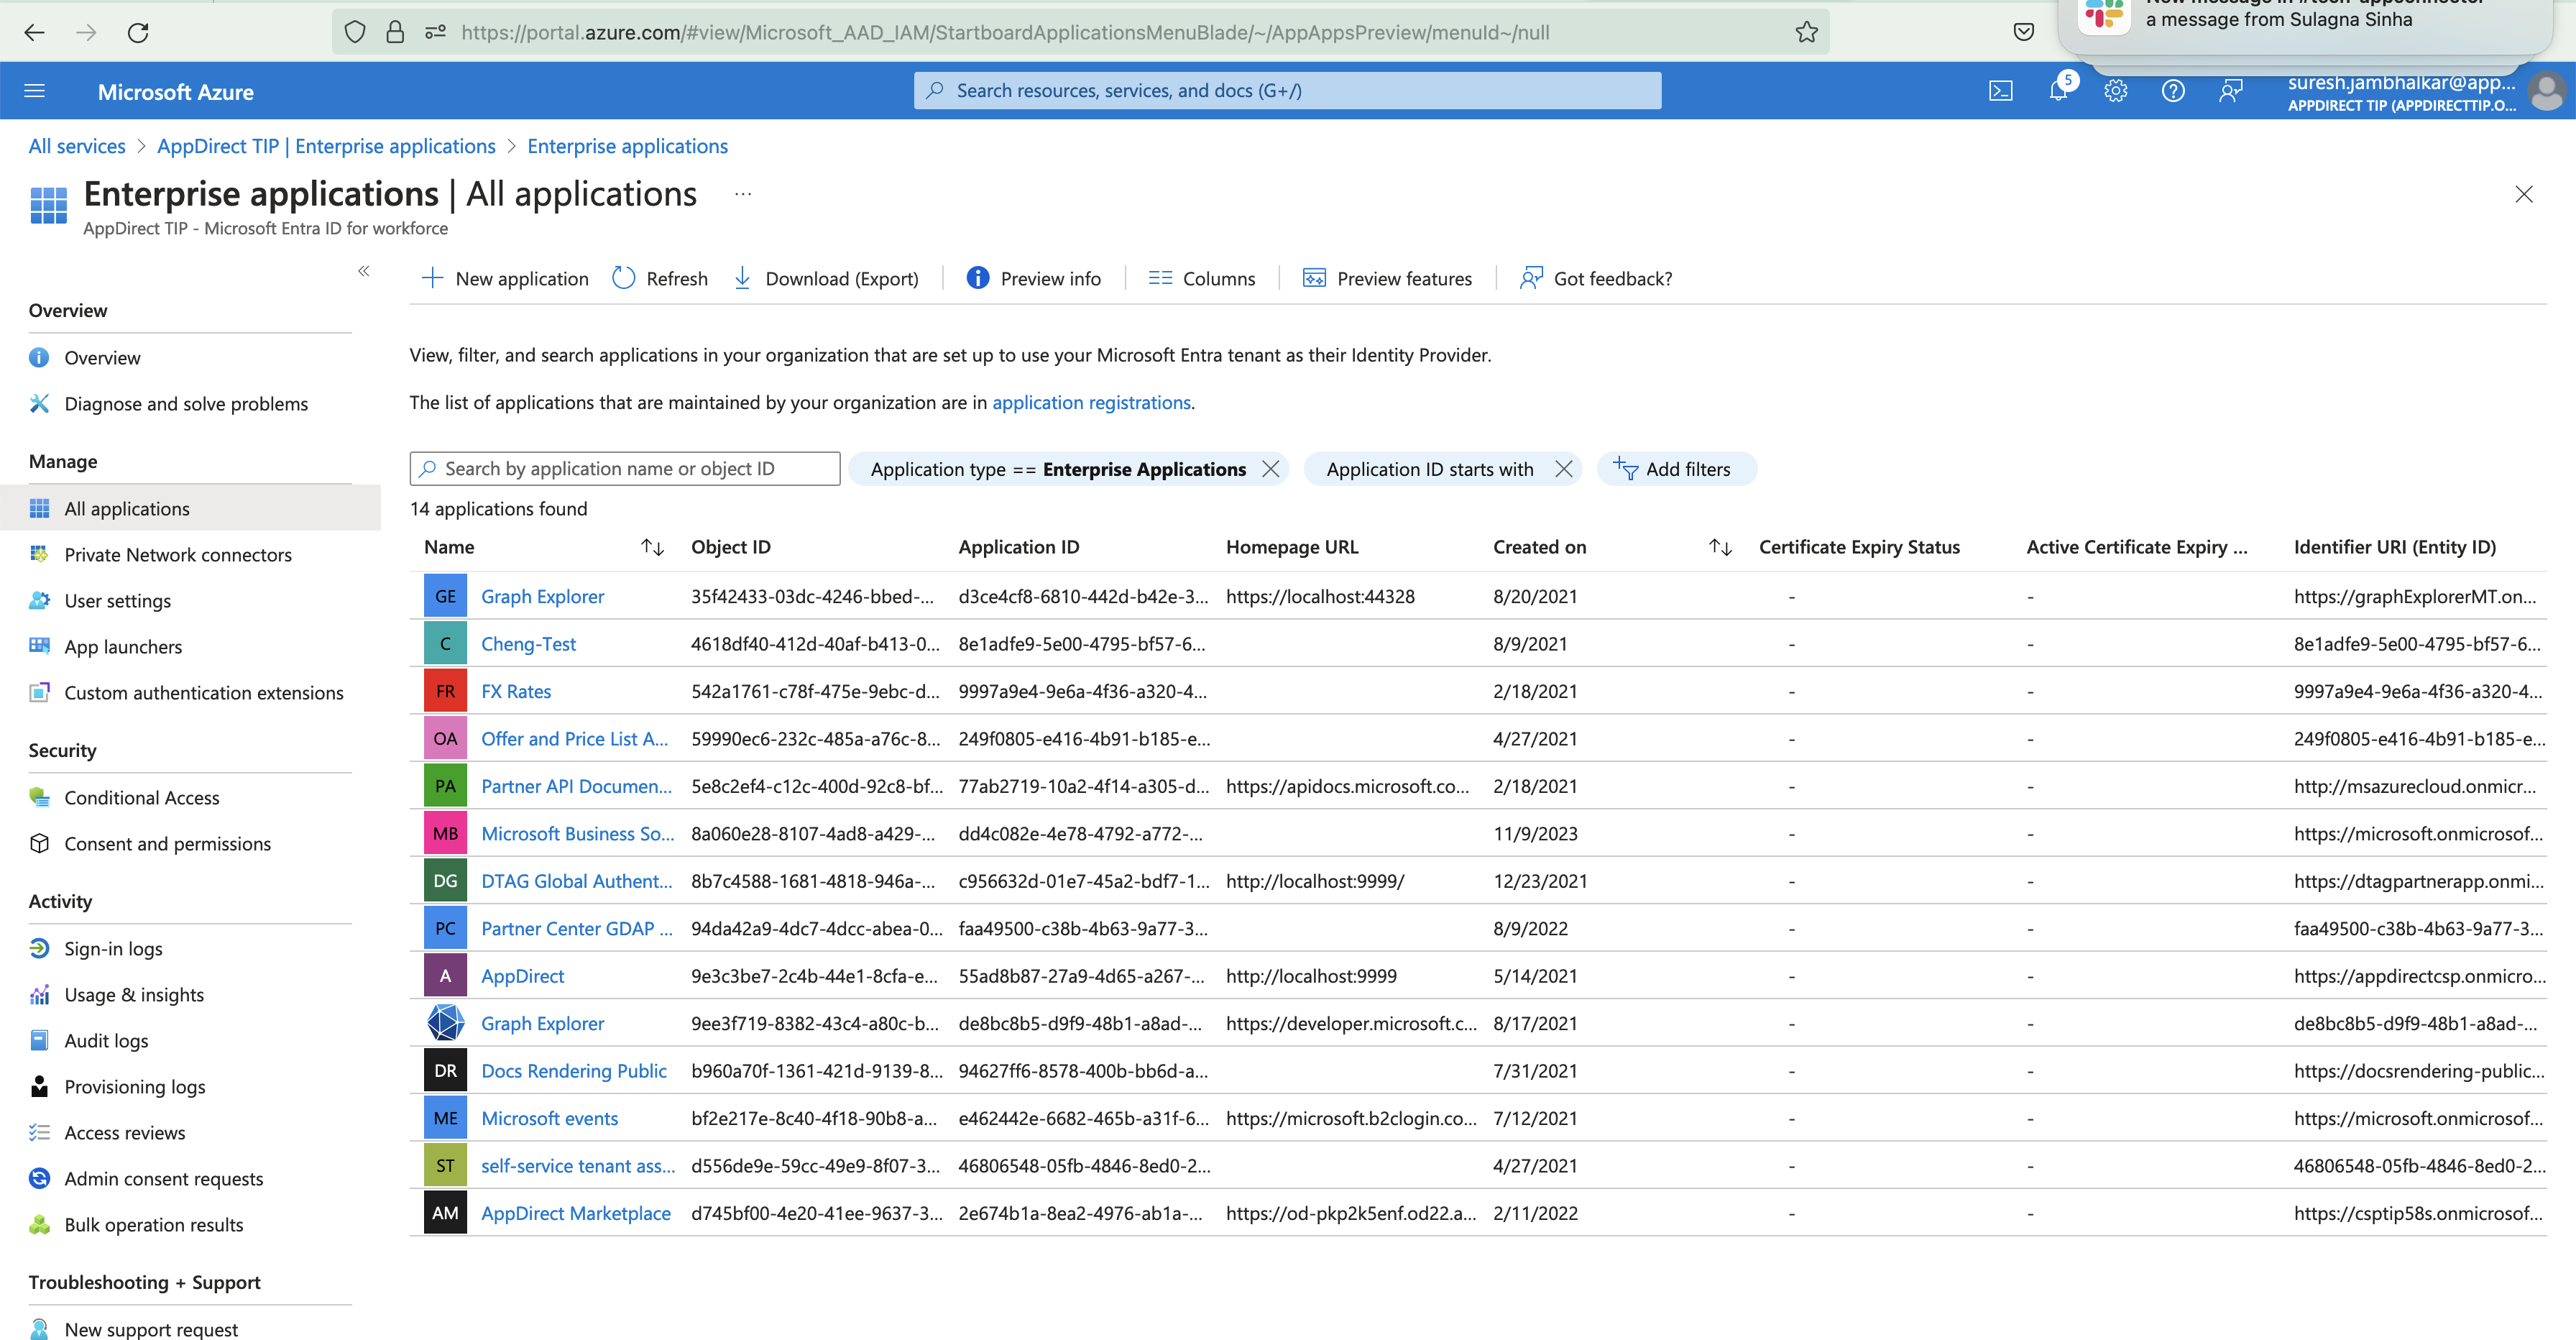Click the feedback icon in top bar

click(x=2231, y=91)
